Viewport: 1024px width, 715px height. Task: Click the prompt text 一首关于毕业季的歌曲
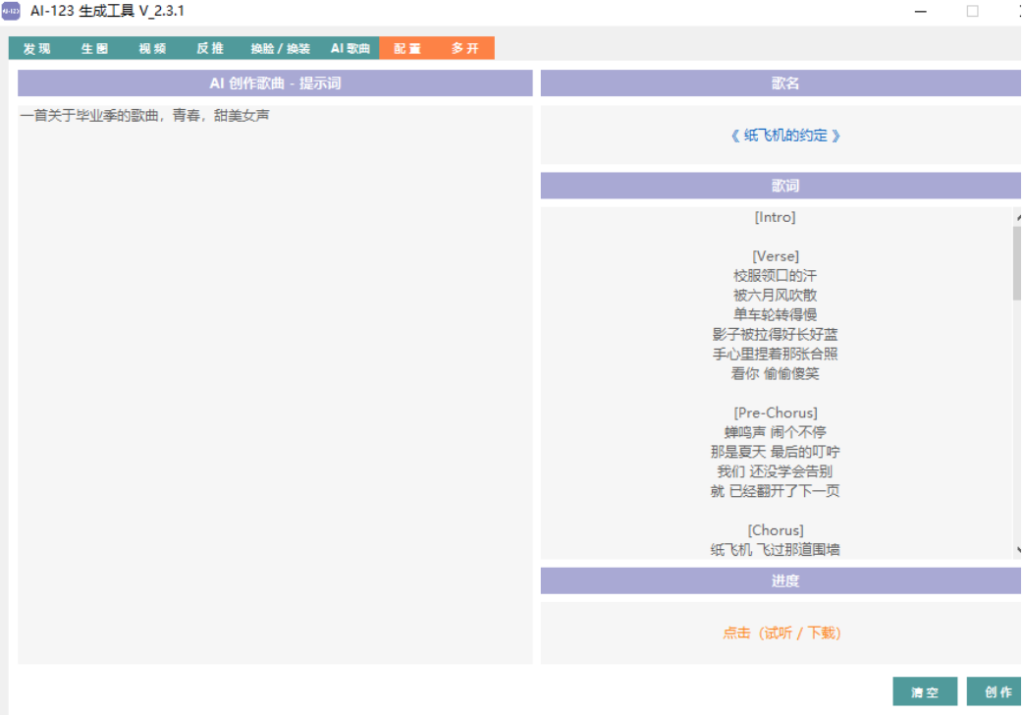[x=89, y=116]
